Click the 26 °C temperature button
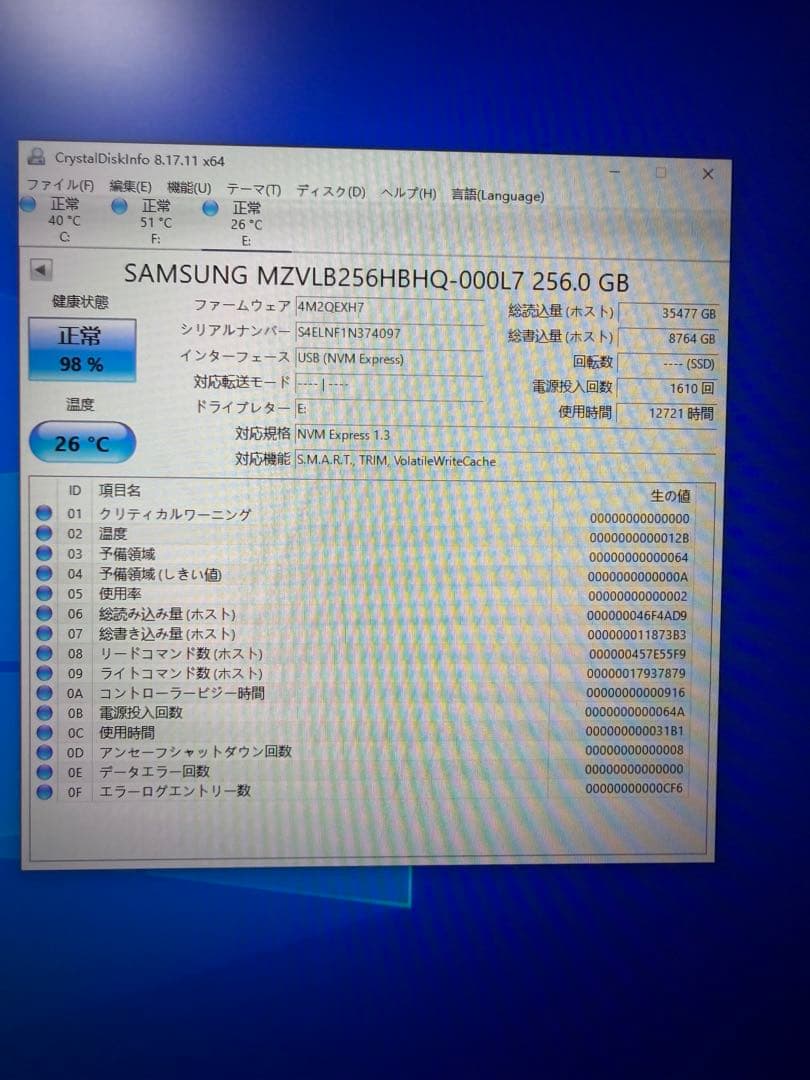The width and height of the screenshot is (810, 1080). (82, 443)
